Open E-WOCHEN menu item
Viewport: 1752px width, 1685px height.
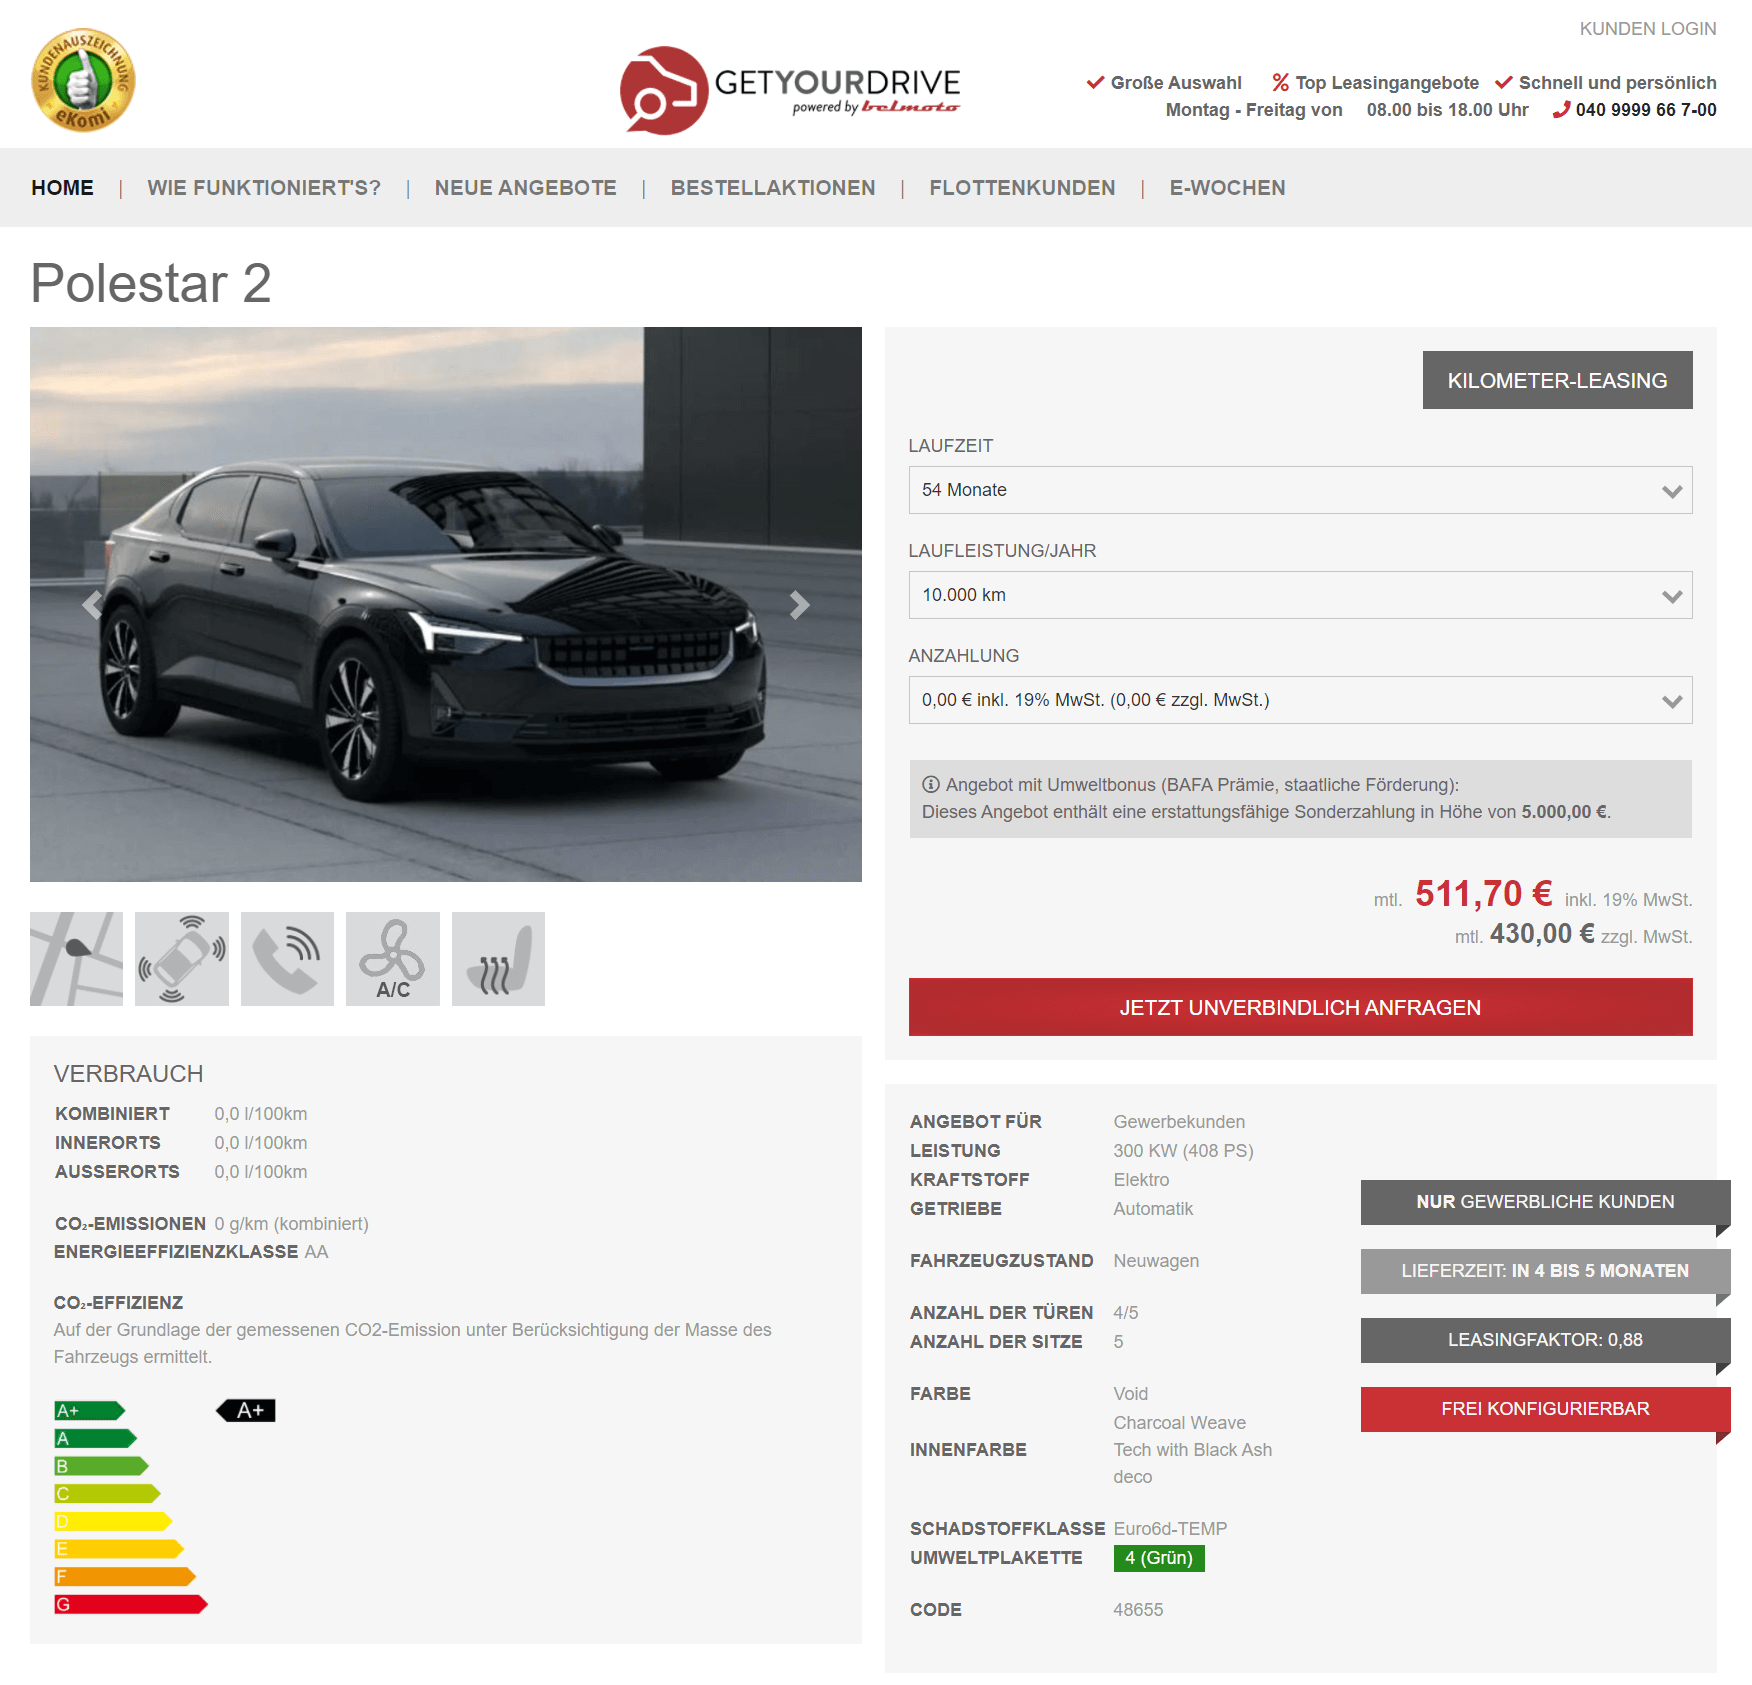click(x=1228, y=188)
